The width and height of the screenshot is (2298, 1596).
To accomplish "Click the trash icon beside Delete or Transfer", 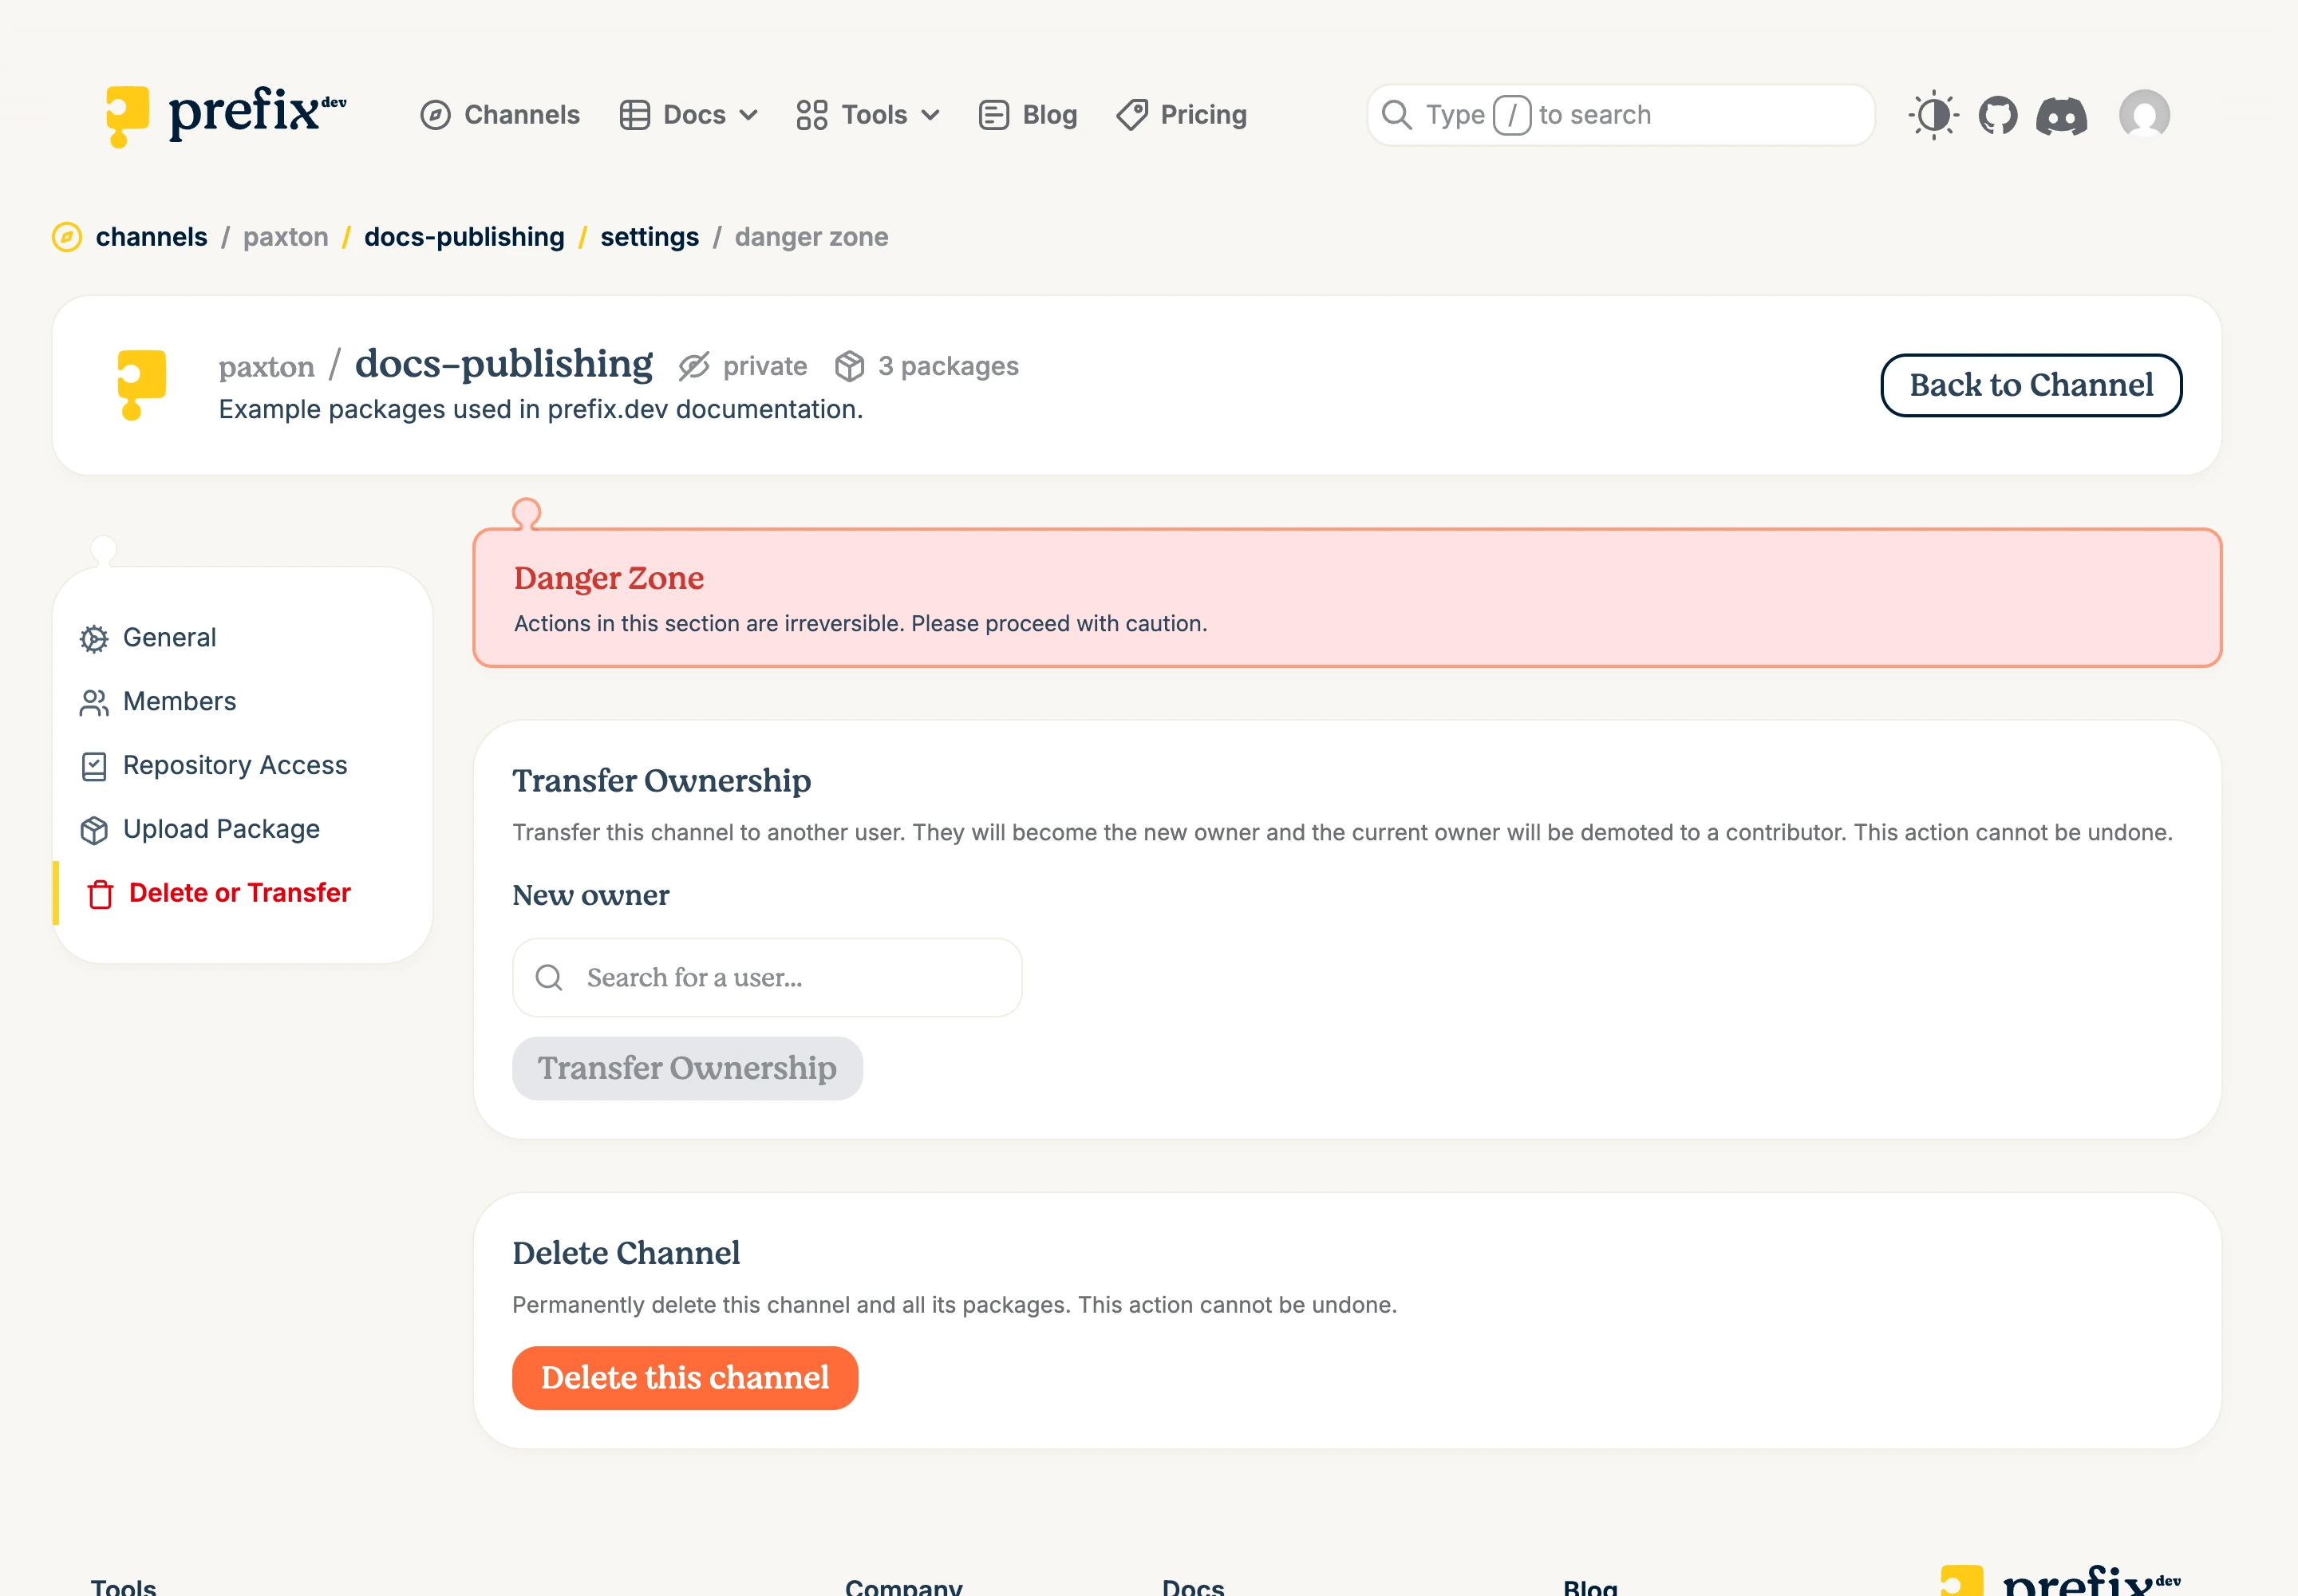I will click(100, 894).
